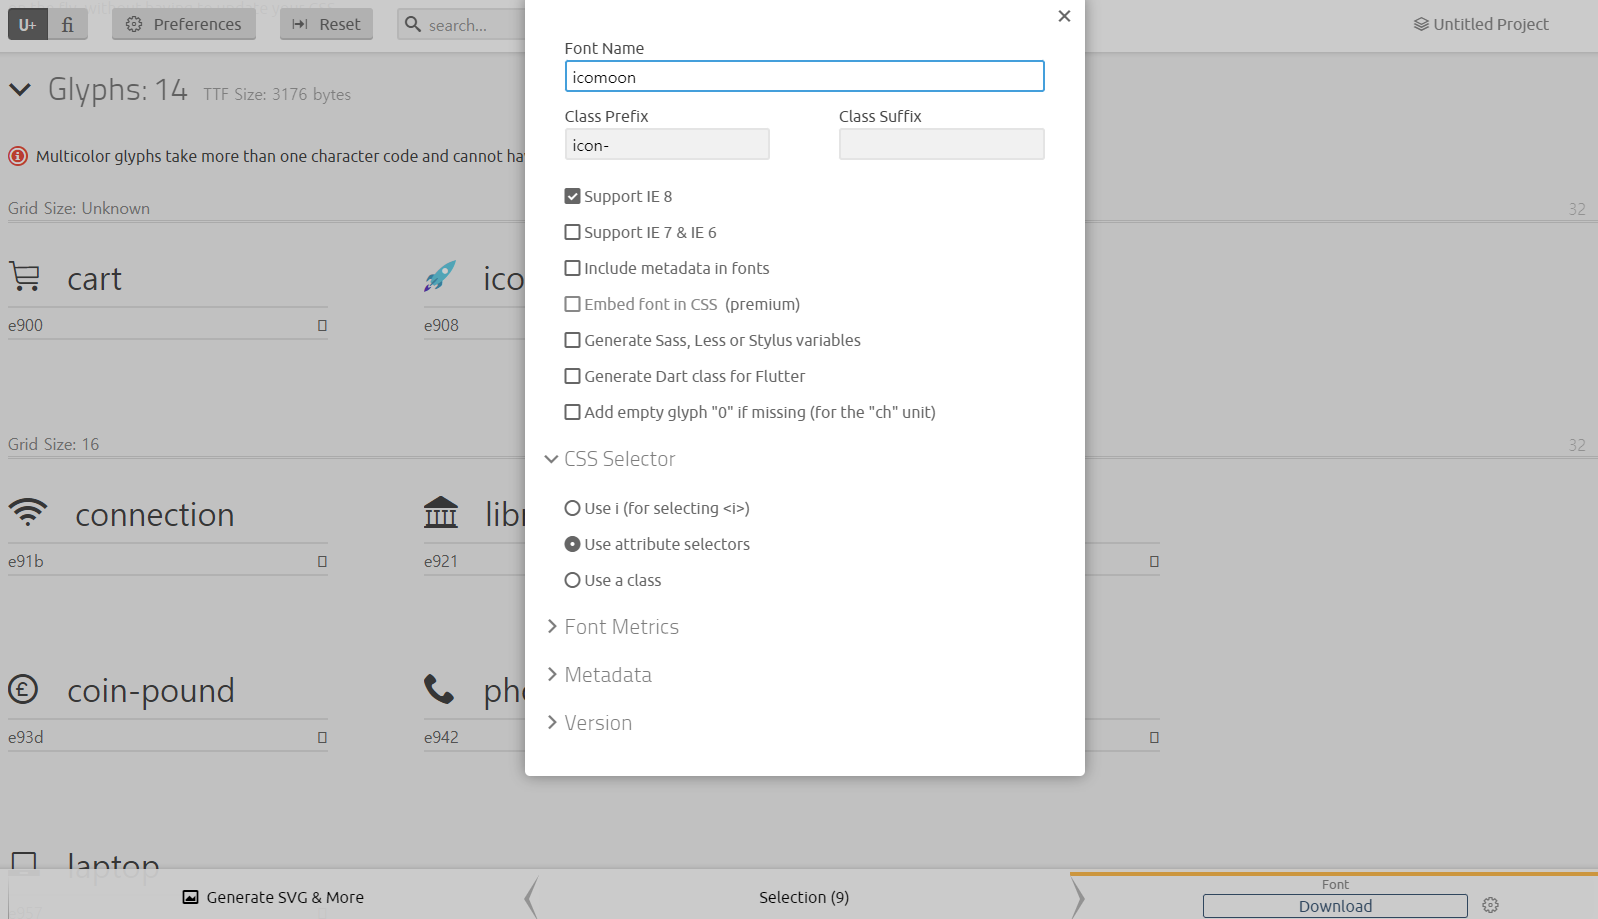Click the library building glyph icon
The width and height of the screenshot is (1598, 919).
(441, 512)
